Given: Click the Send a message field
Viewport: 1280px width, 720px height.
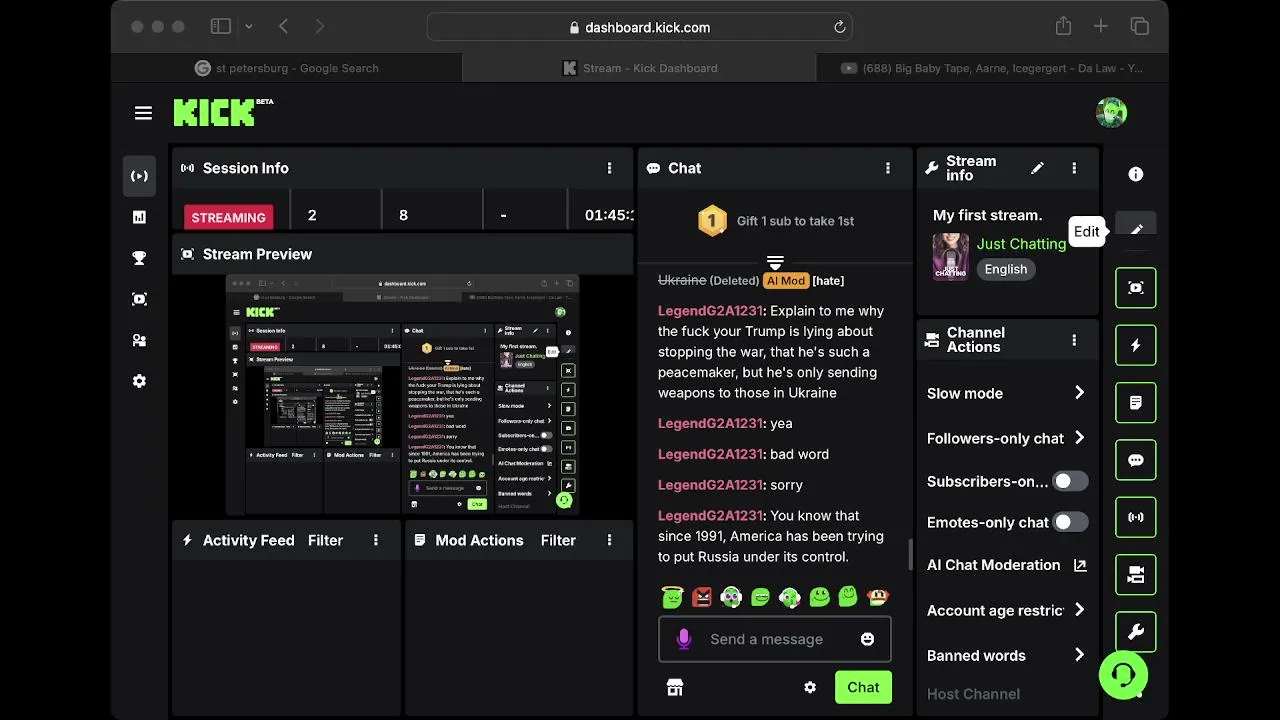Looking at the screenshot, I should point(774,639).
